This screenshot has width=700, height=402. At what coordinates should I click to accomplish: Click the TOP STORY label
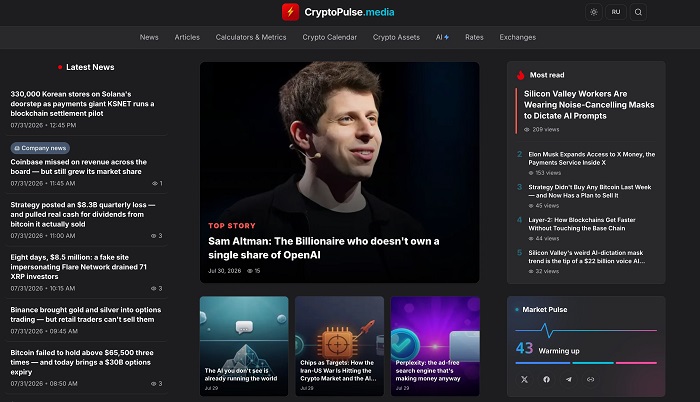tap(232, 226)
